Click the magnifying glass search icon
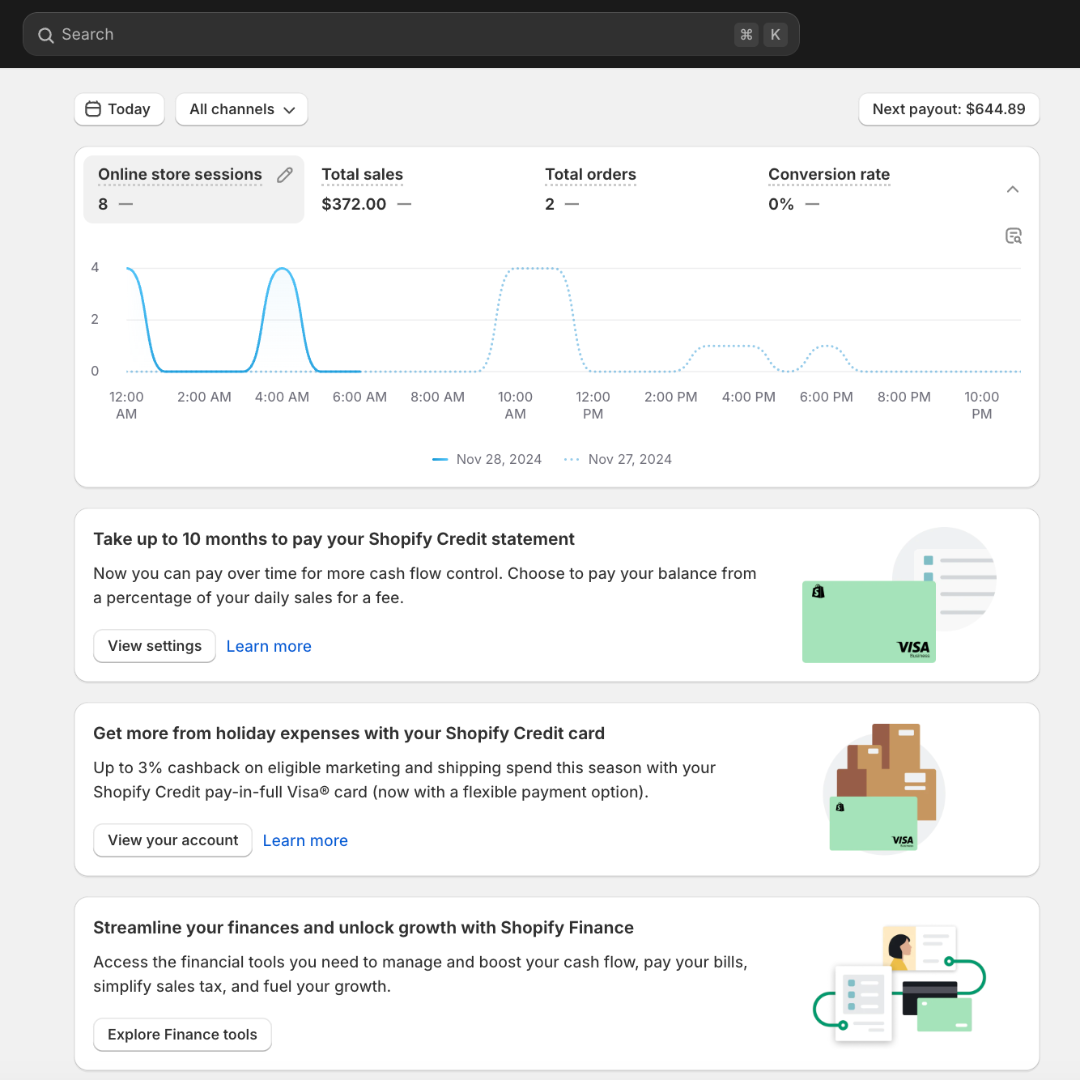The height and width of the screenshot is (1080, 1080). (x=45, y=35)
